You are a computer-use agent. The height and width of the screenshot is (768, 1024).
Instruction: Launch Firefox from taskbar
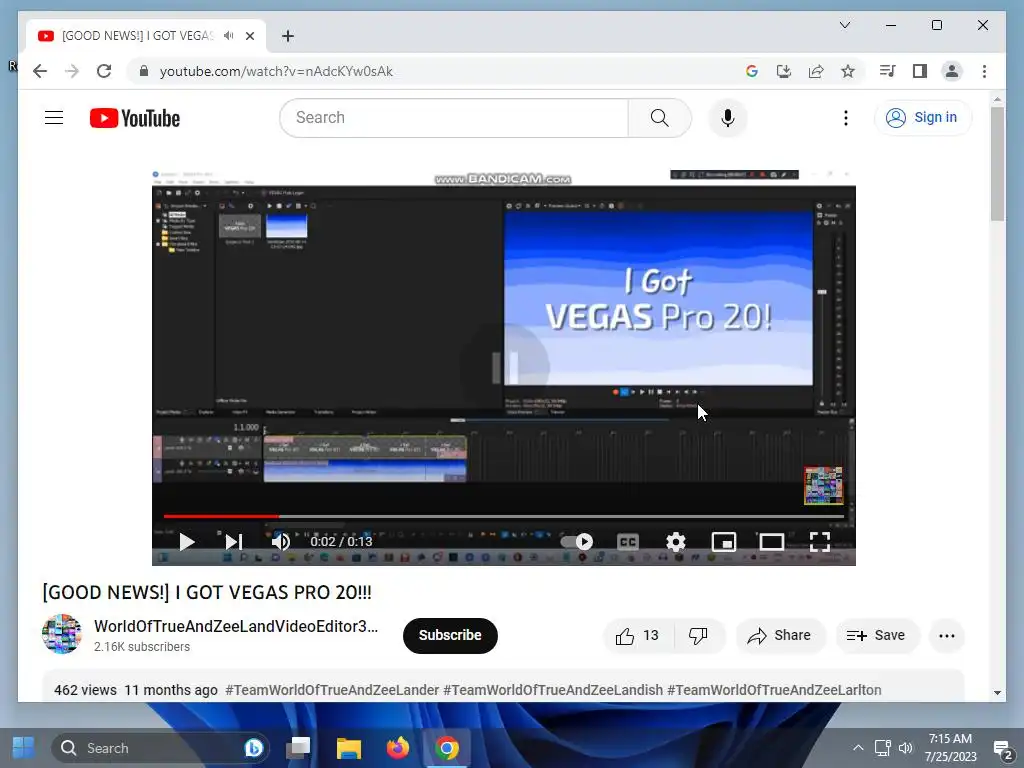(397, 748)
